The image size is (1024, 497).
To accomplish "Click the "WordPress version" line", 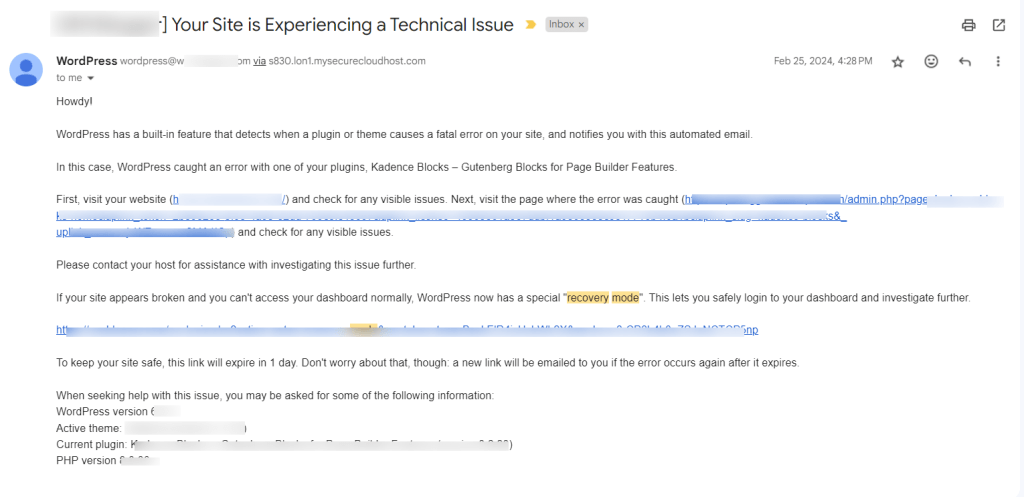I will coord(118,411).
